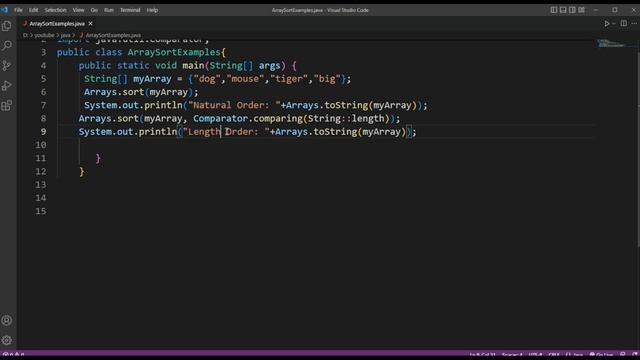Image resolution: width=640 pixels, height=360 pixels.
Task: Click line number 13 in gutter
Action: [41, 185]
